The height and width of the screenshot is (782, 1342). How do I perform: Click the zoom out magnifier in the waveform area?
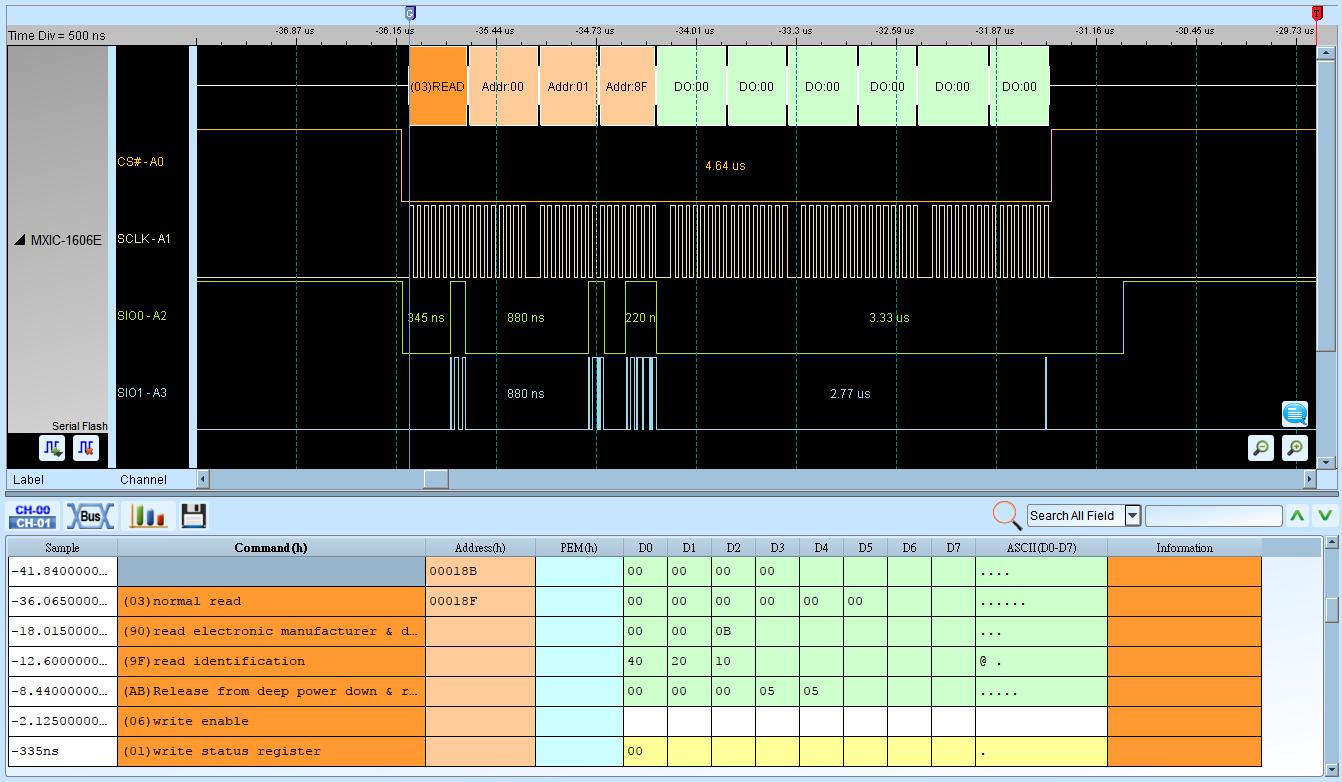1261,447
